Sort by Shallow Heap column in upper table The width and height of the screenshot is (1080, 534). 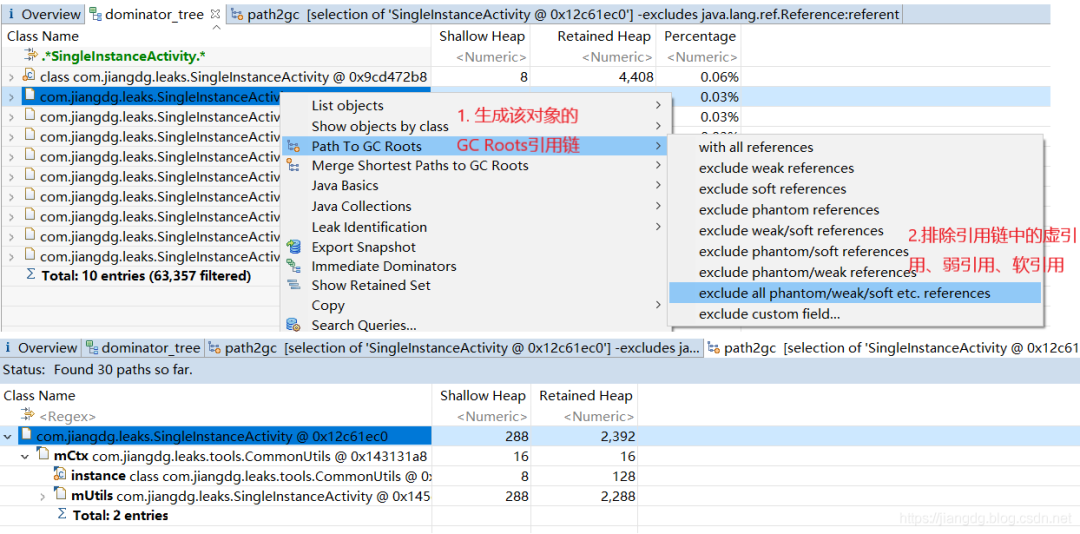click(481, 37)
